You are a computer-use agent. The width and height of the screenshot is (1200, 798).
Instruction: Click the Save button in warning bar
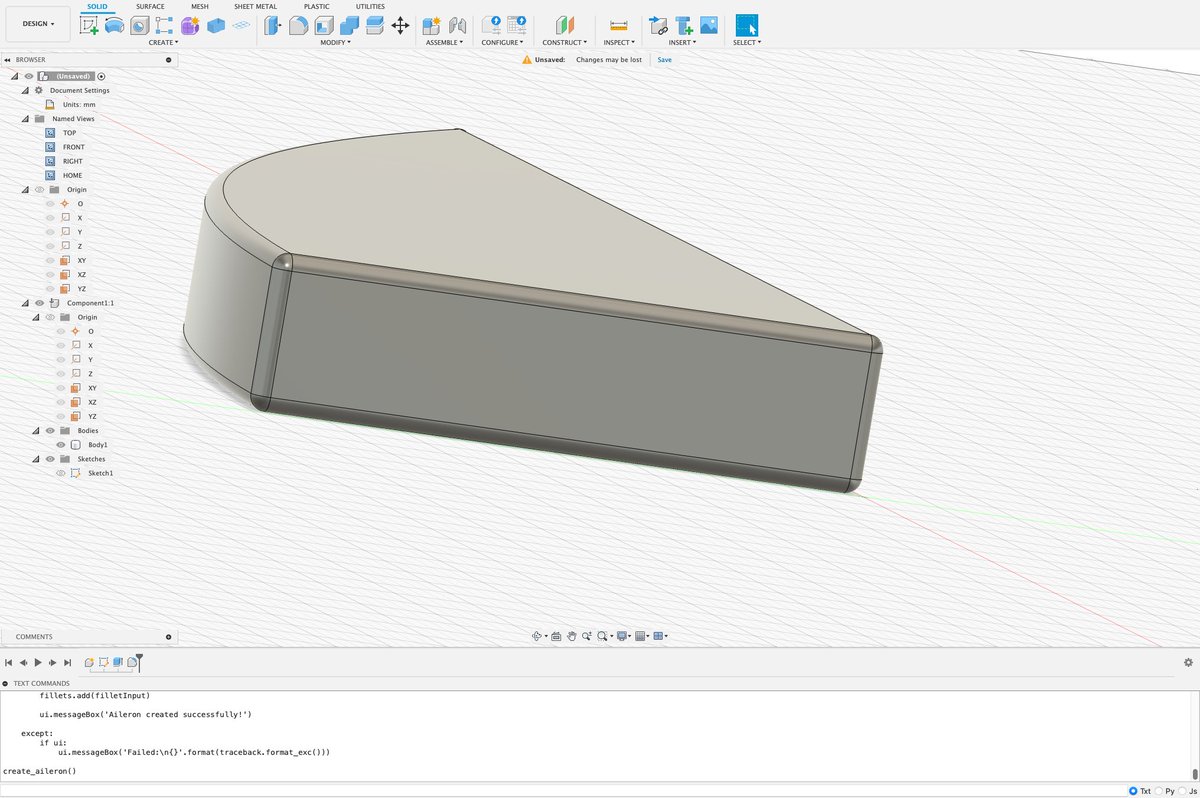[664, 60]
